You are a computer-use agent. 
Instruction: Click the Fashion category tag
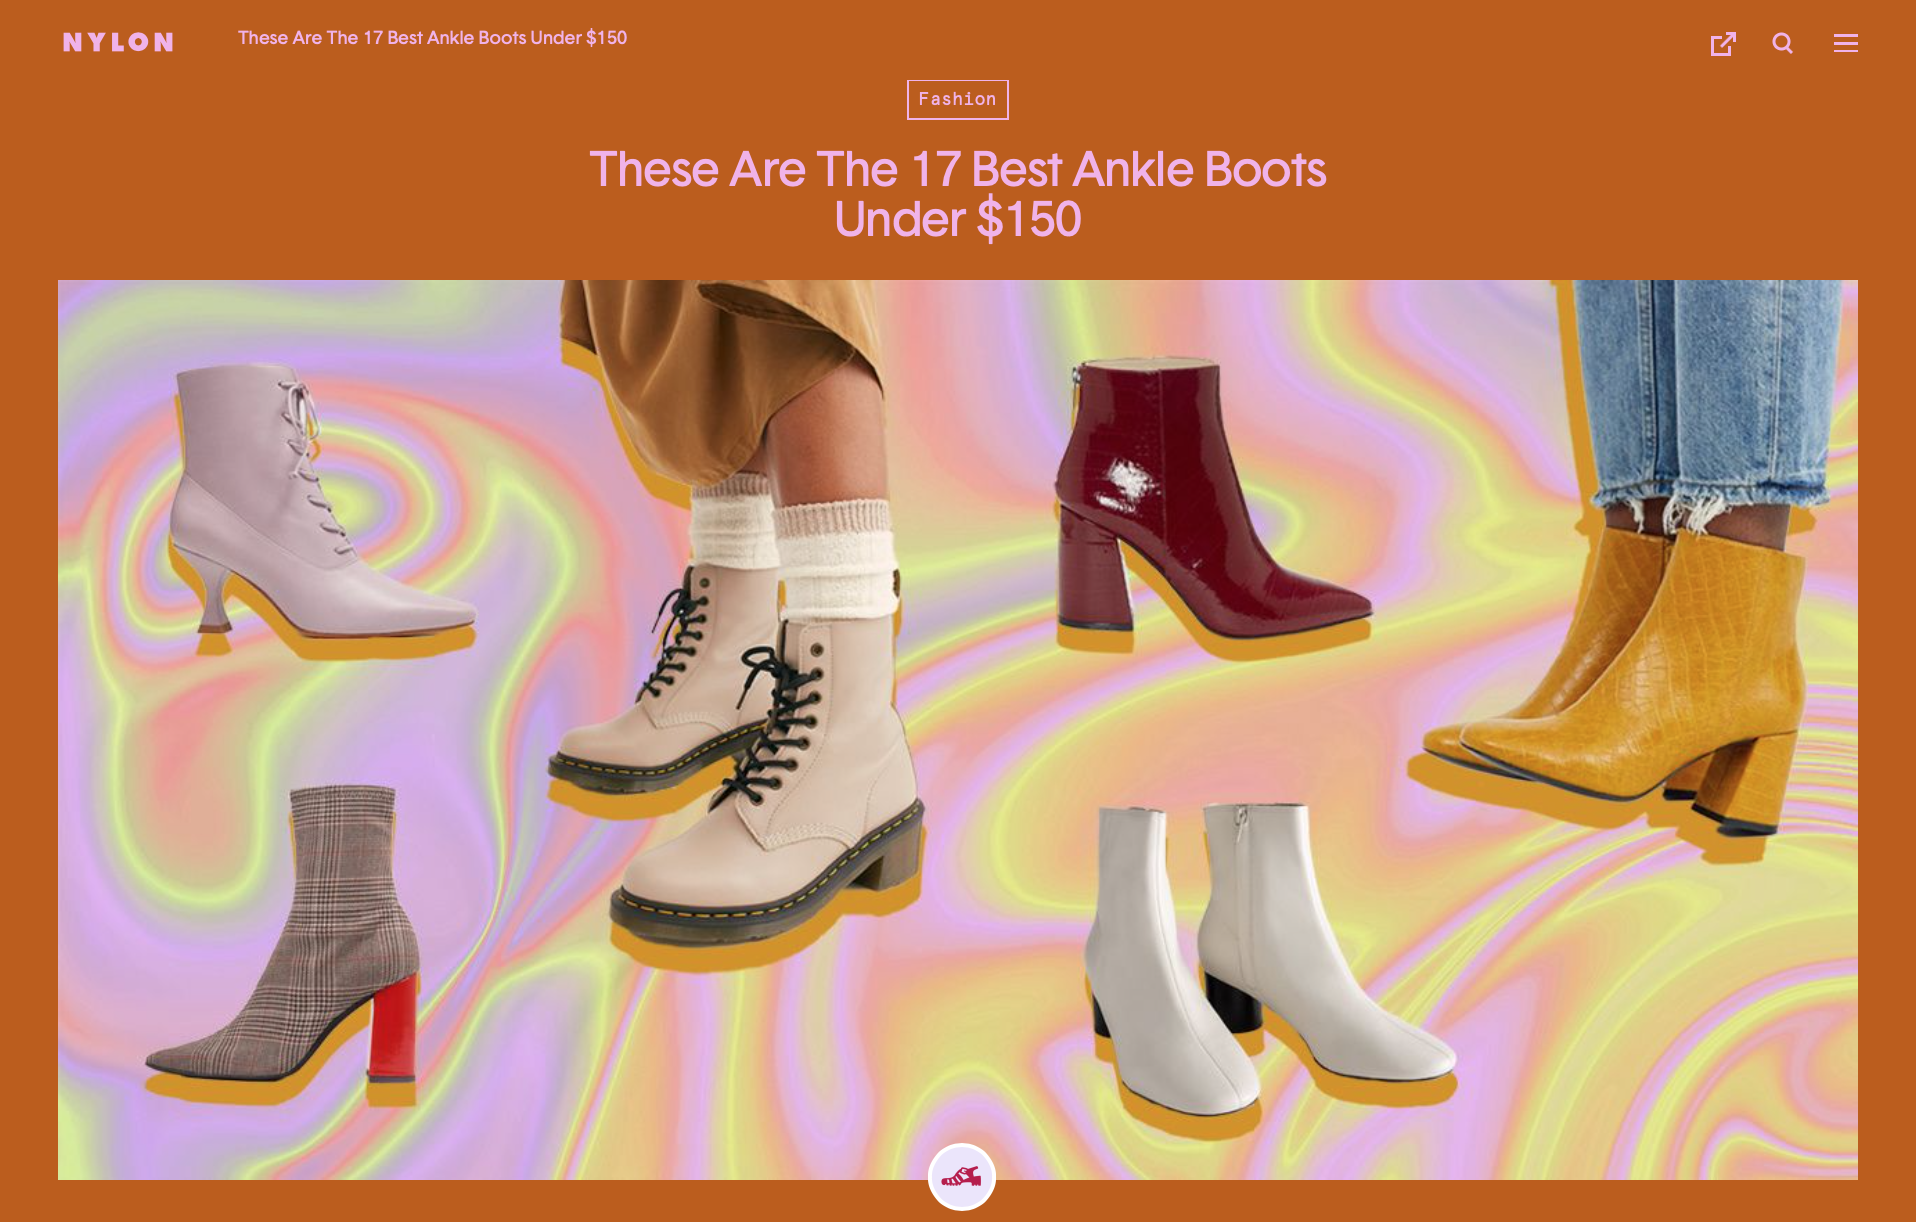957,100
